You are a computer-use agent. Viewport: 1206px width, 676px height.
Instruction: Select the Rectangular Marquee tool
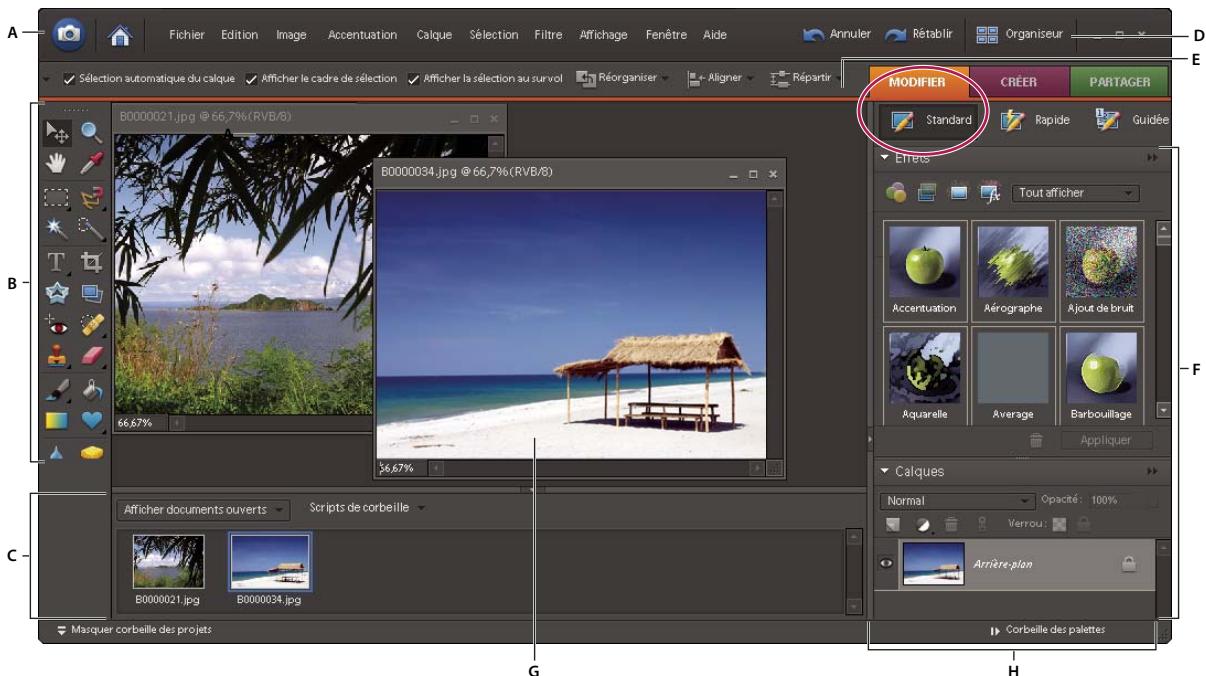[57, 198]
